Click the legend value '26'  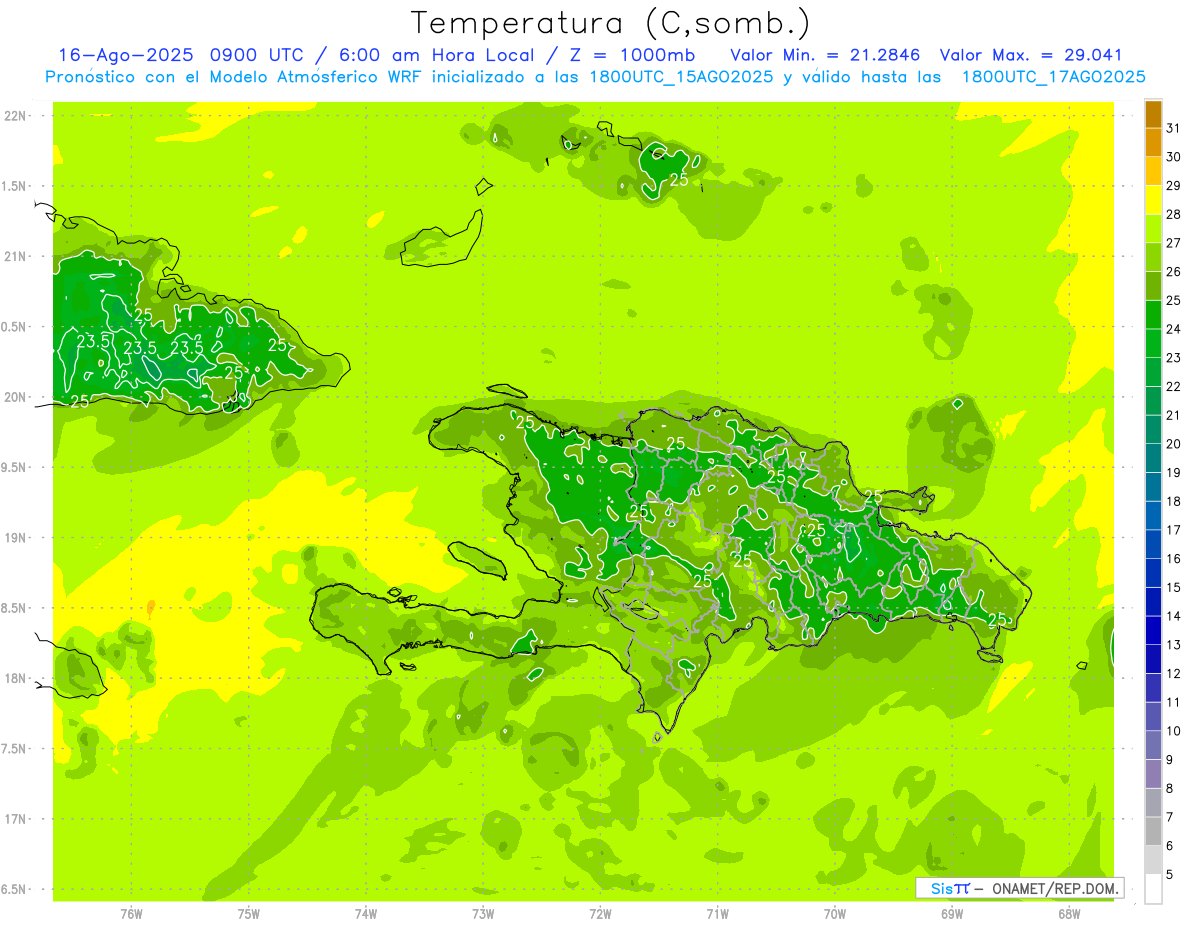[1173, 272]
